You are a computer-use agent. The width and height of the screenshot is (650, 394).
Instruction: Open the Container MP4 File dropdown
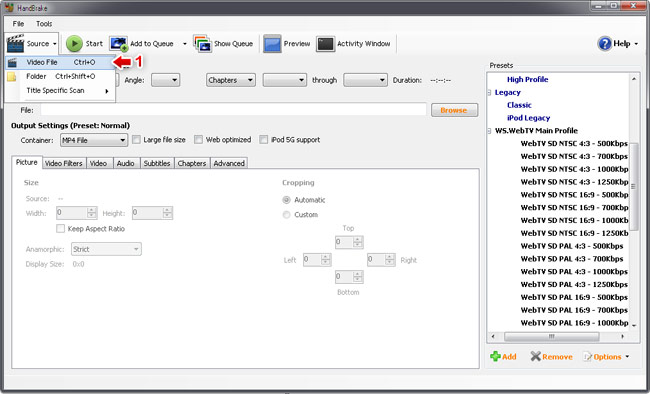[x=94, y=140]
